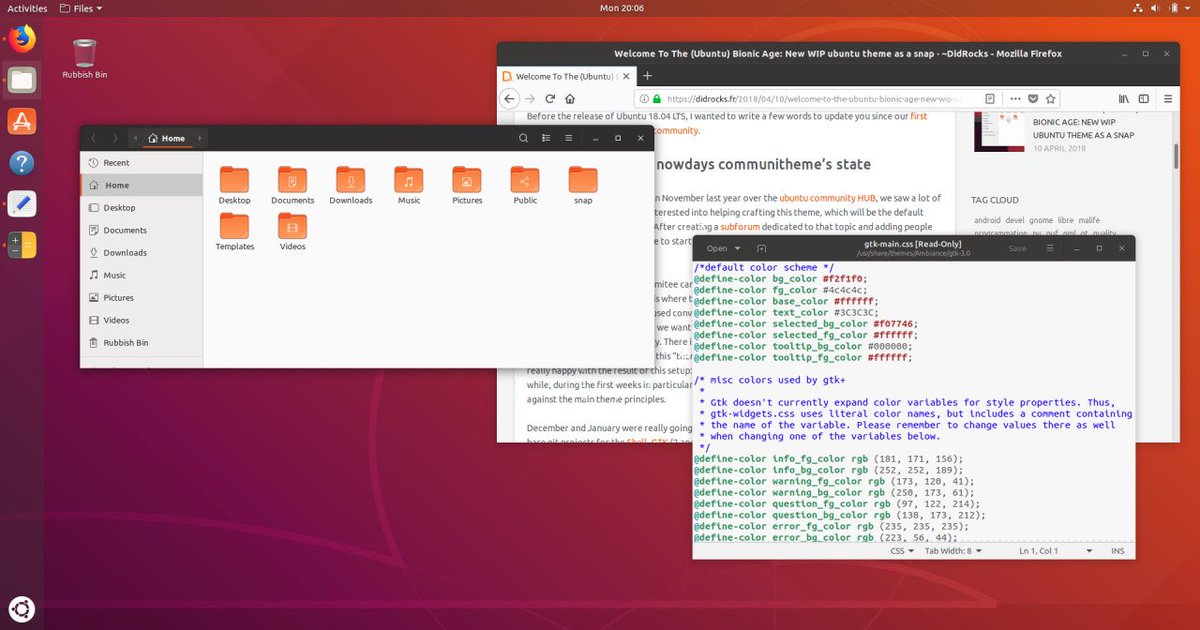Launch Ubuntu Software from the dock
This screenshot has width=1200, height=630.
point(21,120)
